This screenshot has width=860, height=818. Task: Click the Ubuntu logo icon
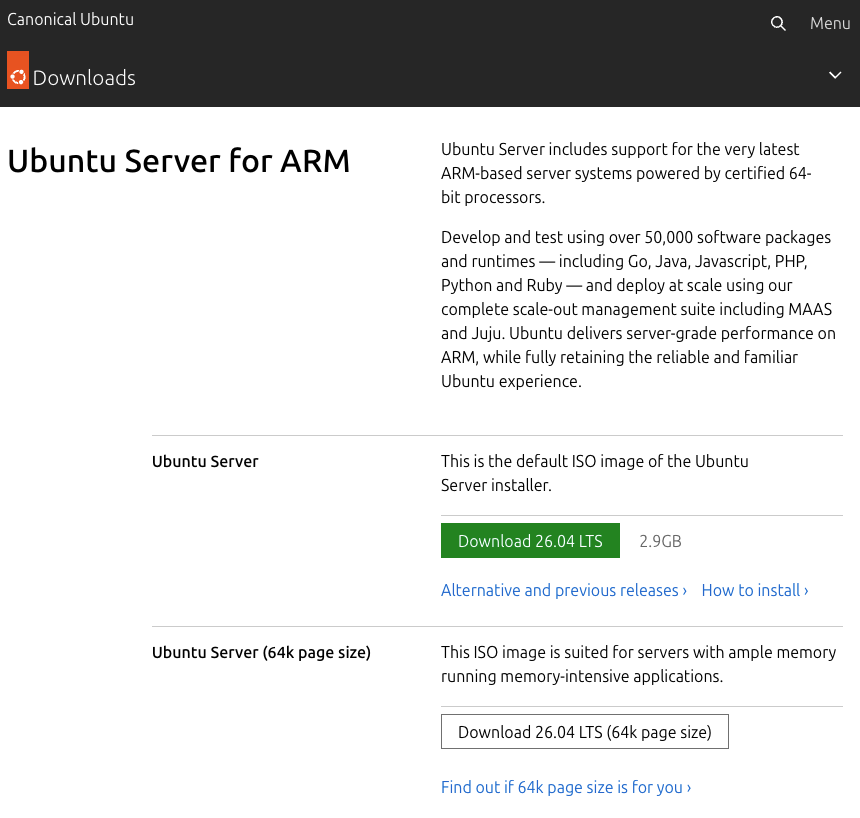tap(18, 70)
